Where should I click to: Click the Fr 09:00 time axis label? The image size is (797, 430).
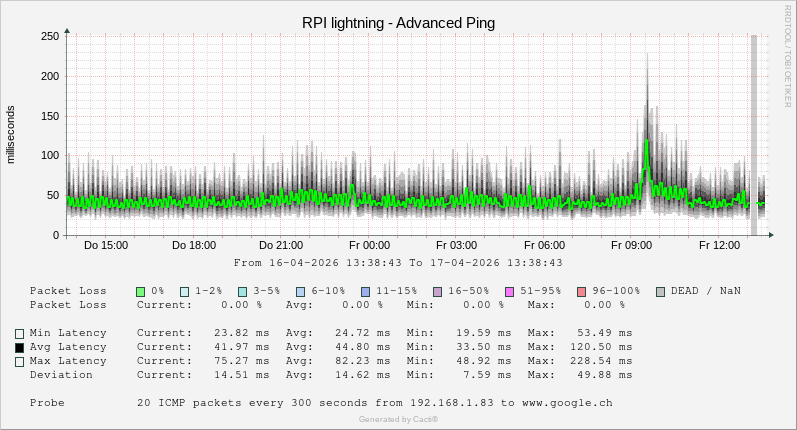click(x=632, y=245)
